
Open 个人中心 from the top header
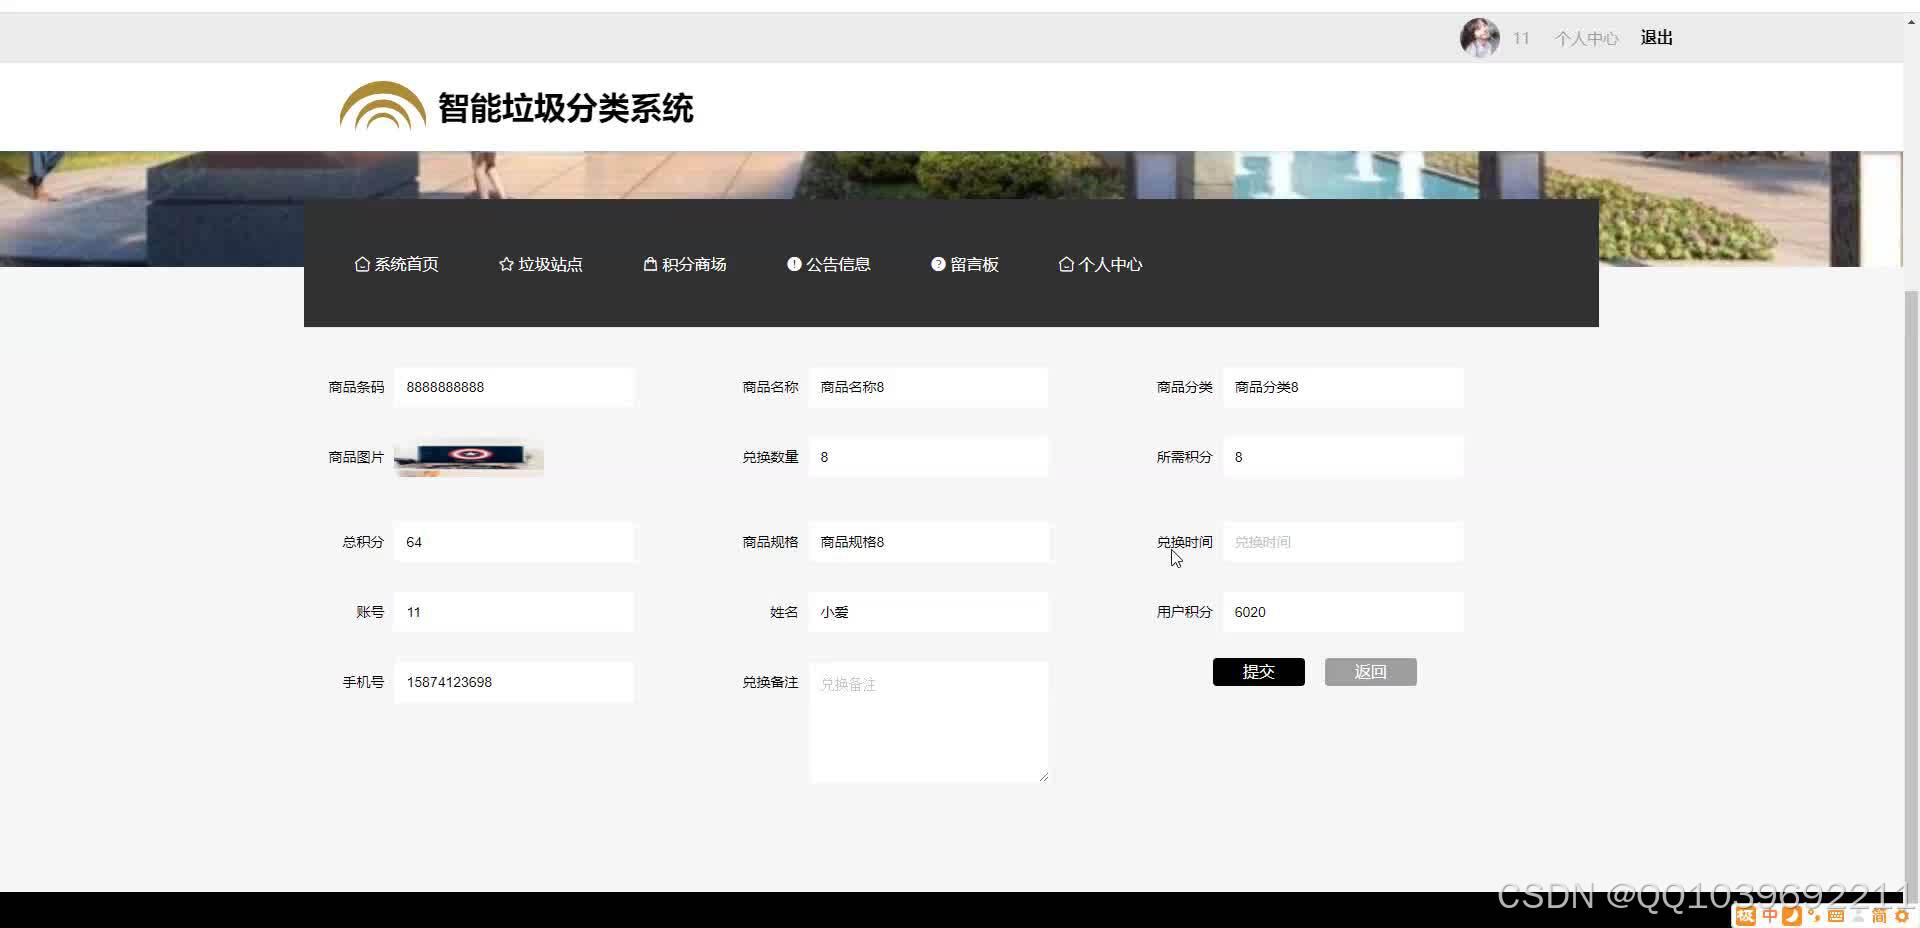click(x=1586, y=37)
